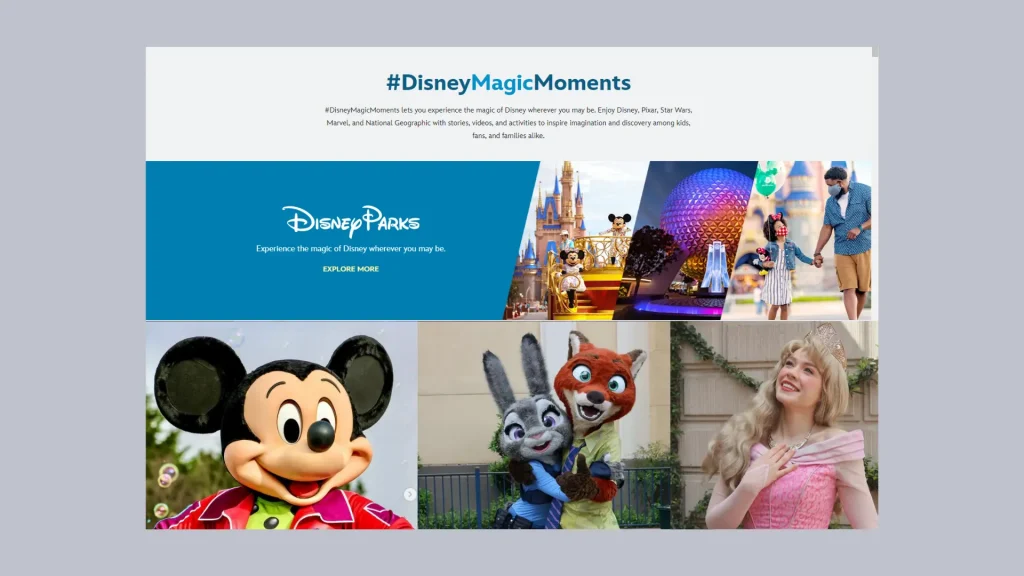1024x576 pixels.
Task: Open the EXPLORE MORE link
Action: [x=350, y=269]
